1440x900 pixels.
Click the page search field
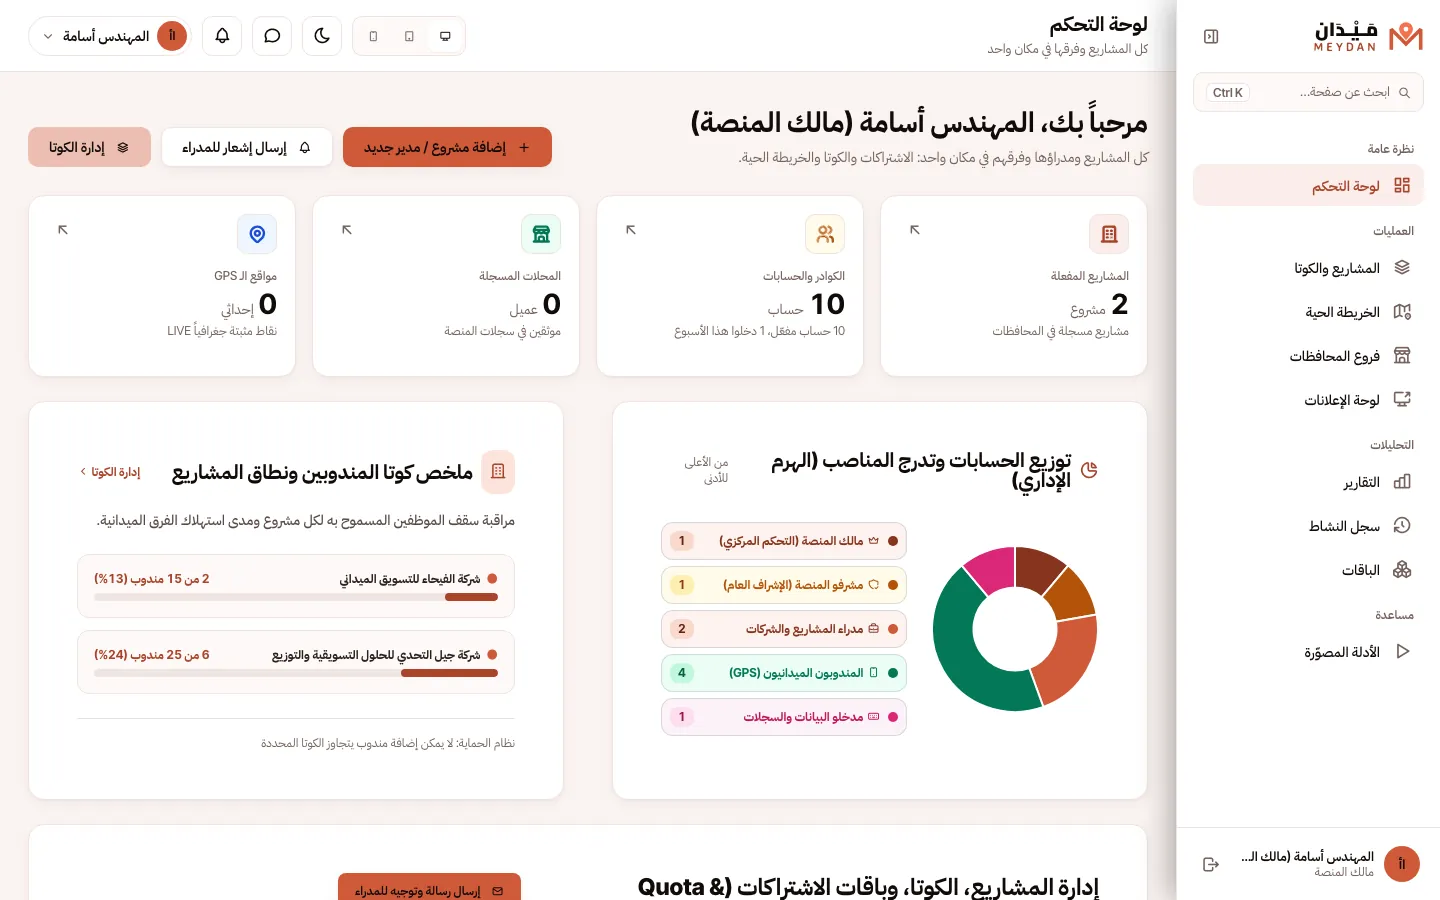pyautogui.click(x=1308, y=92)
